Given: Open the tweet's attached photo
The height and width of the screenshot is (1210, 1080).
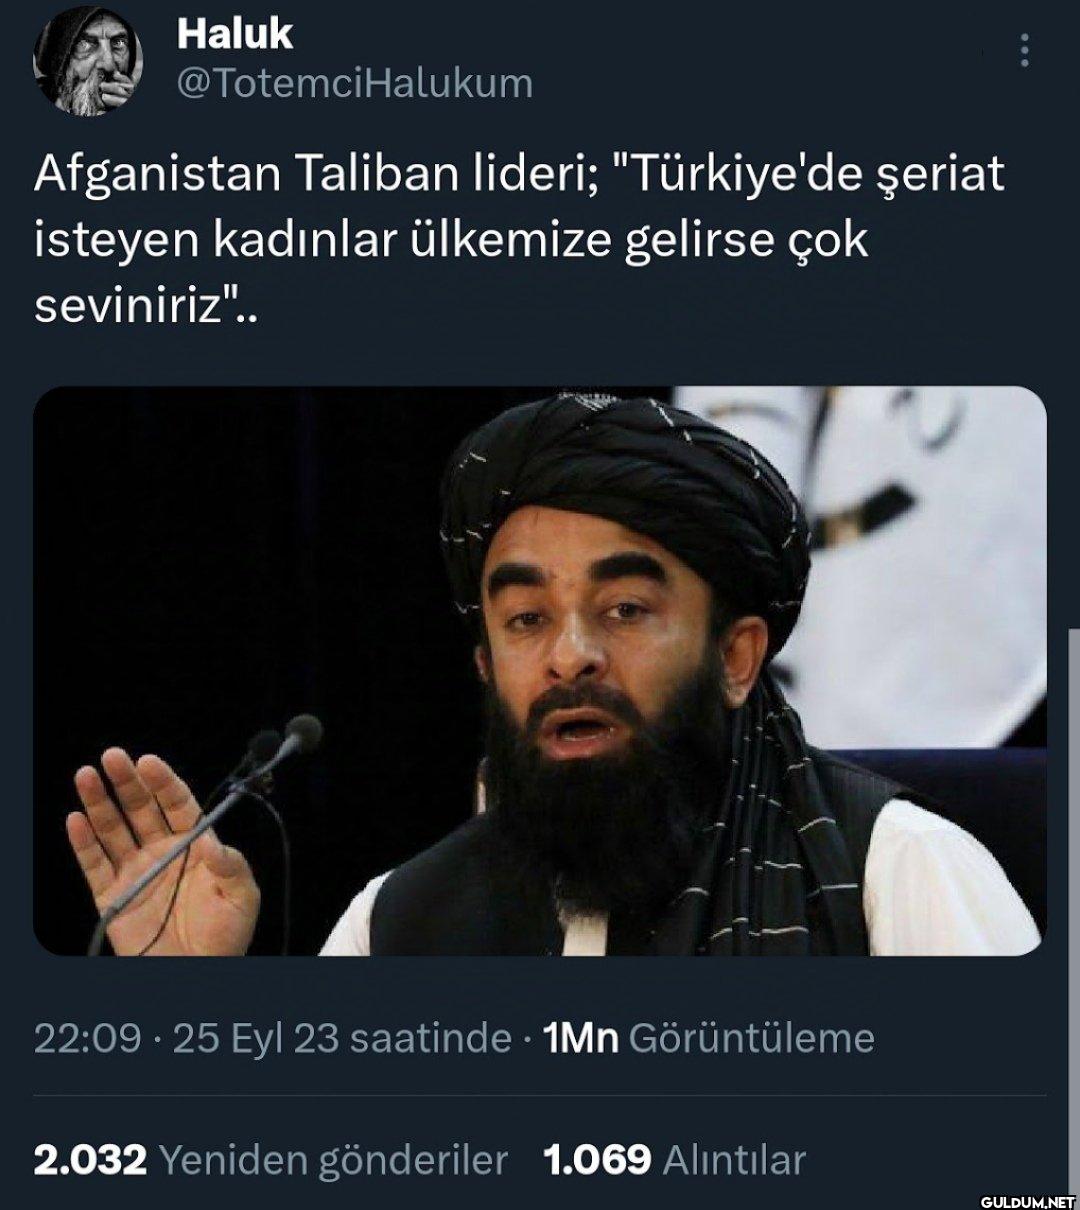Looking at the screenshot, I should click(540, 671).
